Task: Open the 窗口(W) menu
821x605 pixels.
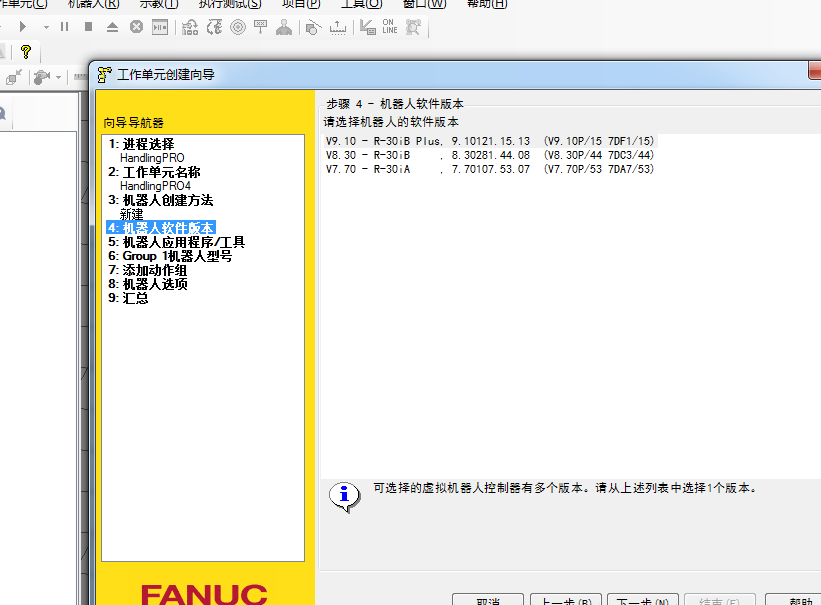Action: pyautogui.click(x=425, y=4)
